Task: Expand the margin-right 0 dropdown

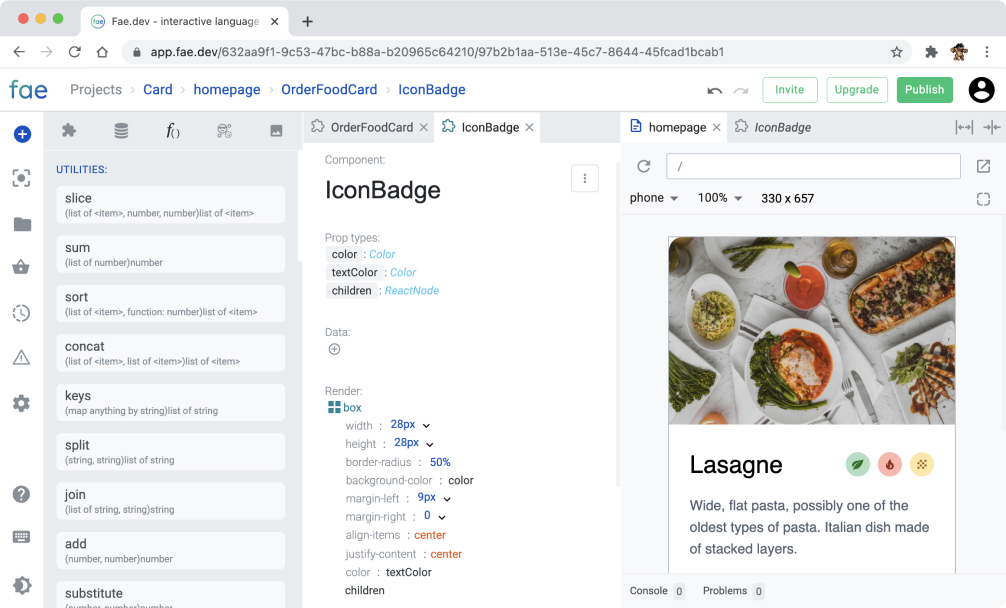Action: (442, 517)
